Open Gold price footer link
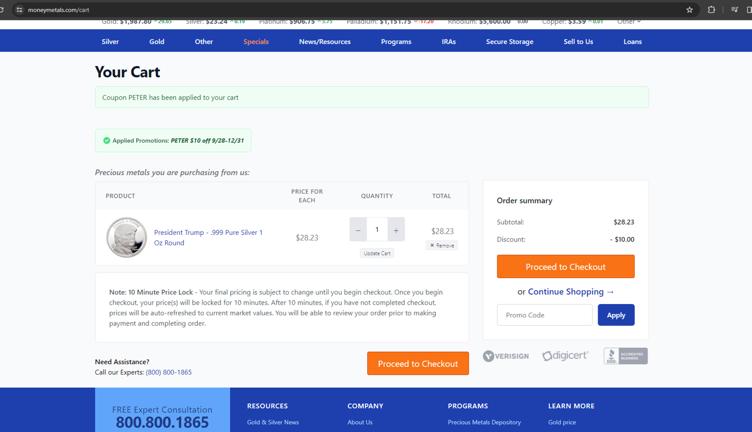 [x=562, y=422]
